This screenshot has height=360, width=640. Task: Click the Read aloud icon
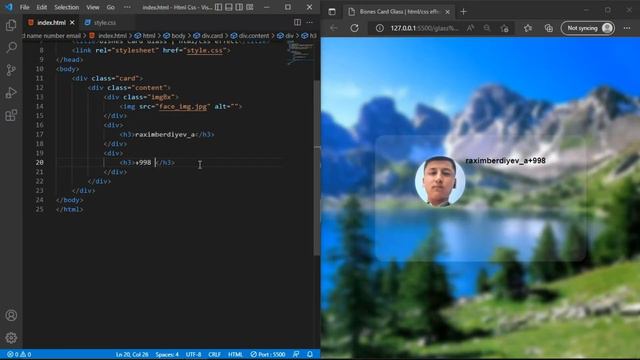tap(471, 28)
